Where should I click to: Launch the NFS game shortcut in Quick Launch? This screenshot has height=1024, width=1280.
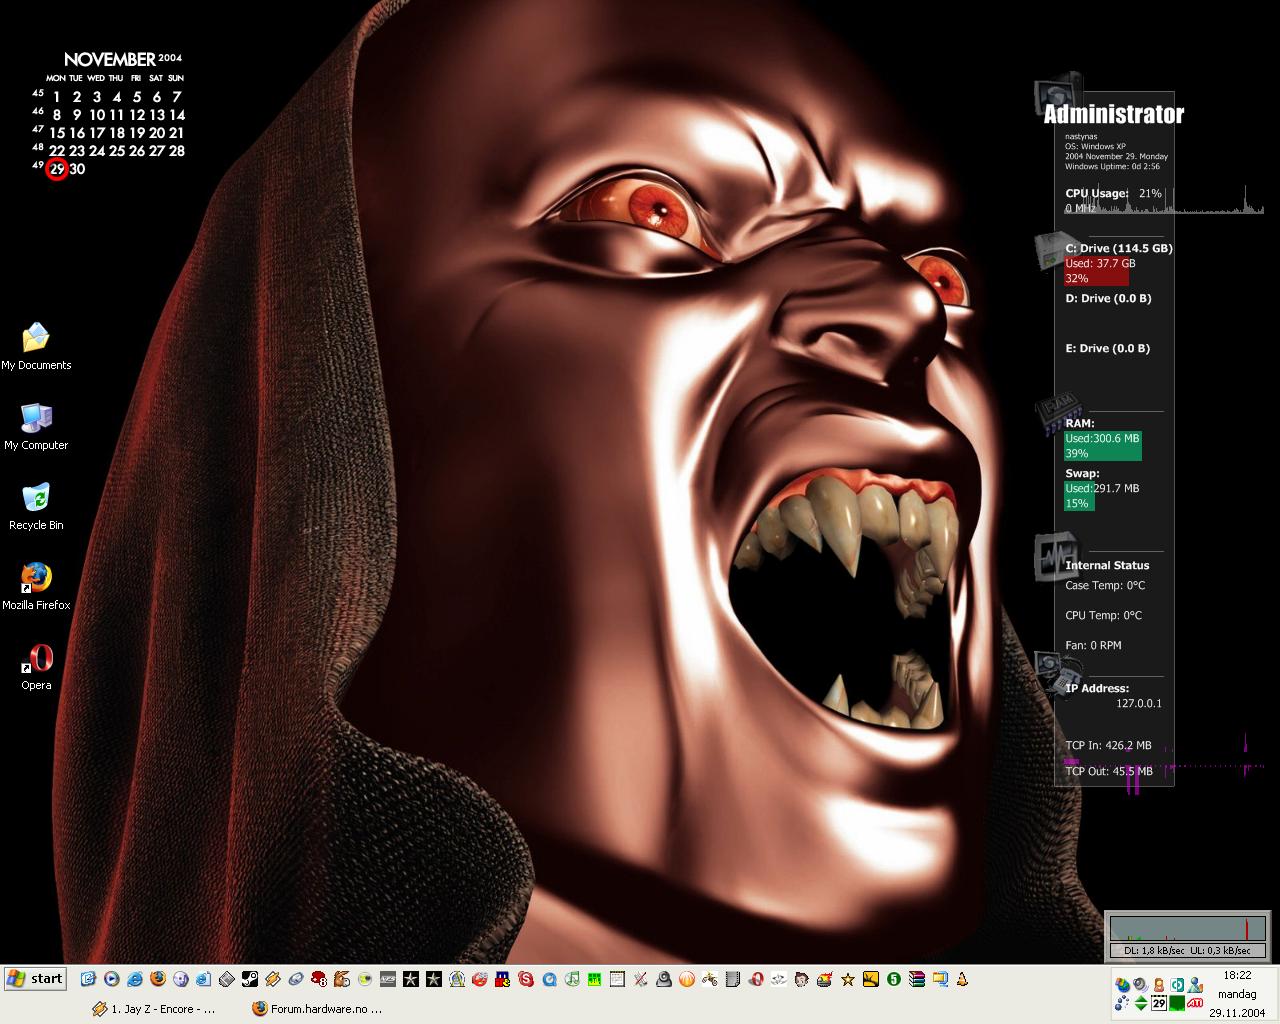tap(387, 979)
